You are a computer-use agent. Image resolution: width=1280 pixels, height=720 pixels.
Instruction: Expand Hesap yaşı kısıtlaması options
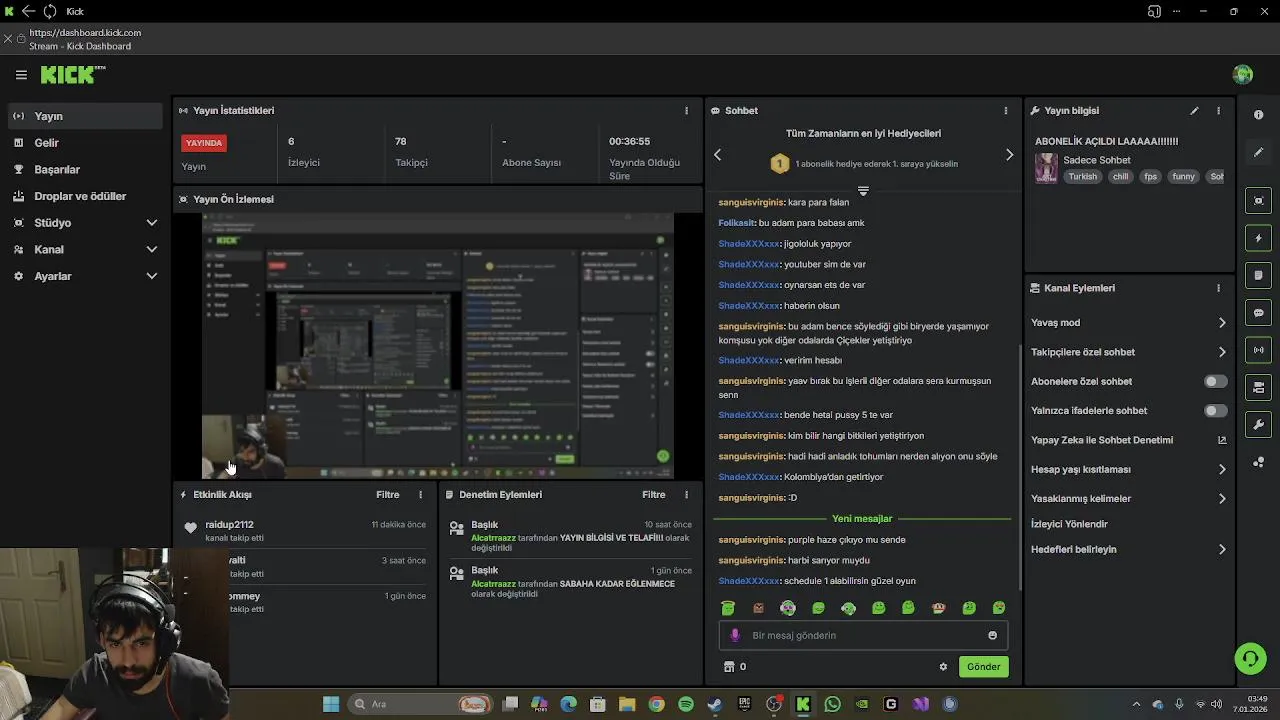pos(1221,469)
